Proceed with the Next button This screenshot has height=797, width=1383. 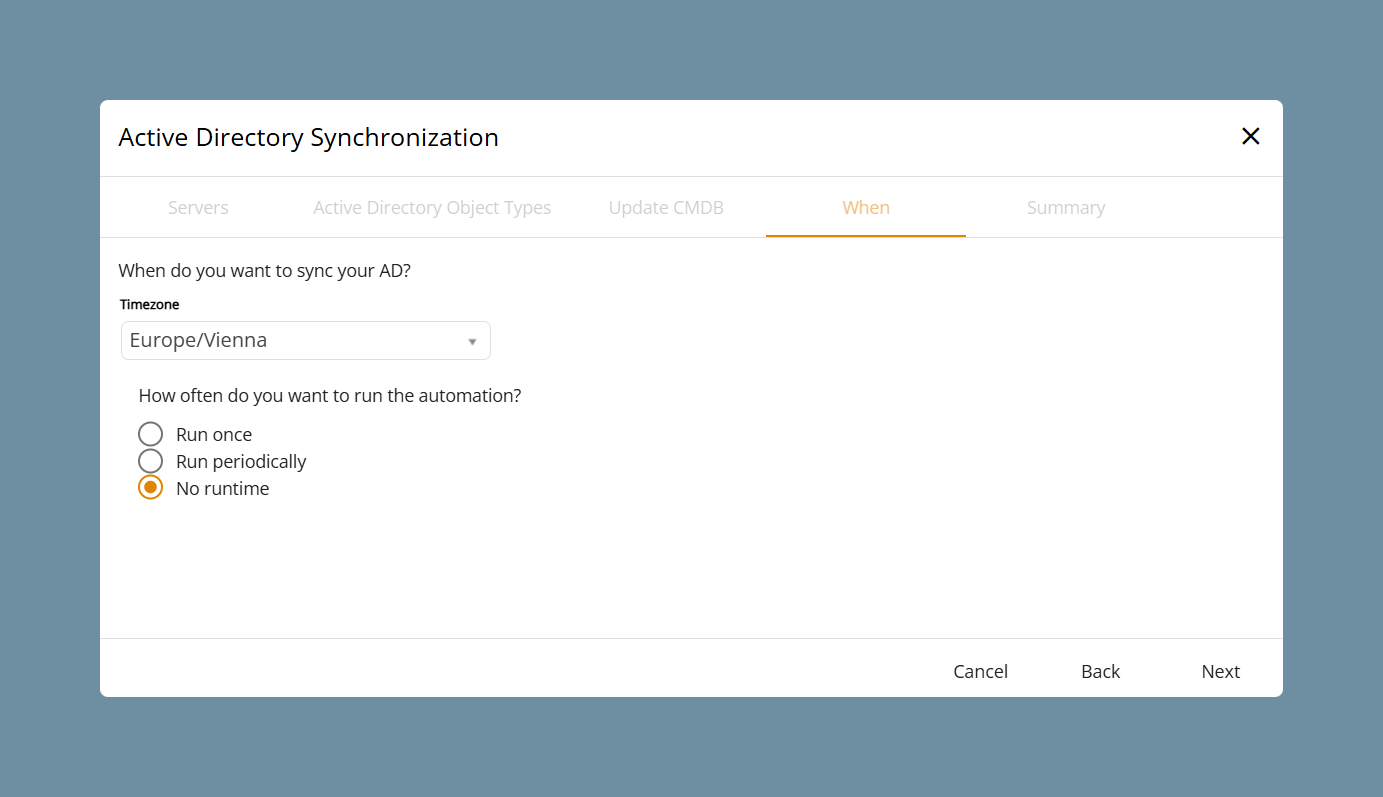1220,672
